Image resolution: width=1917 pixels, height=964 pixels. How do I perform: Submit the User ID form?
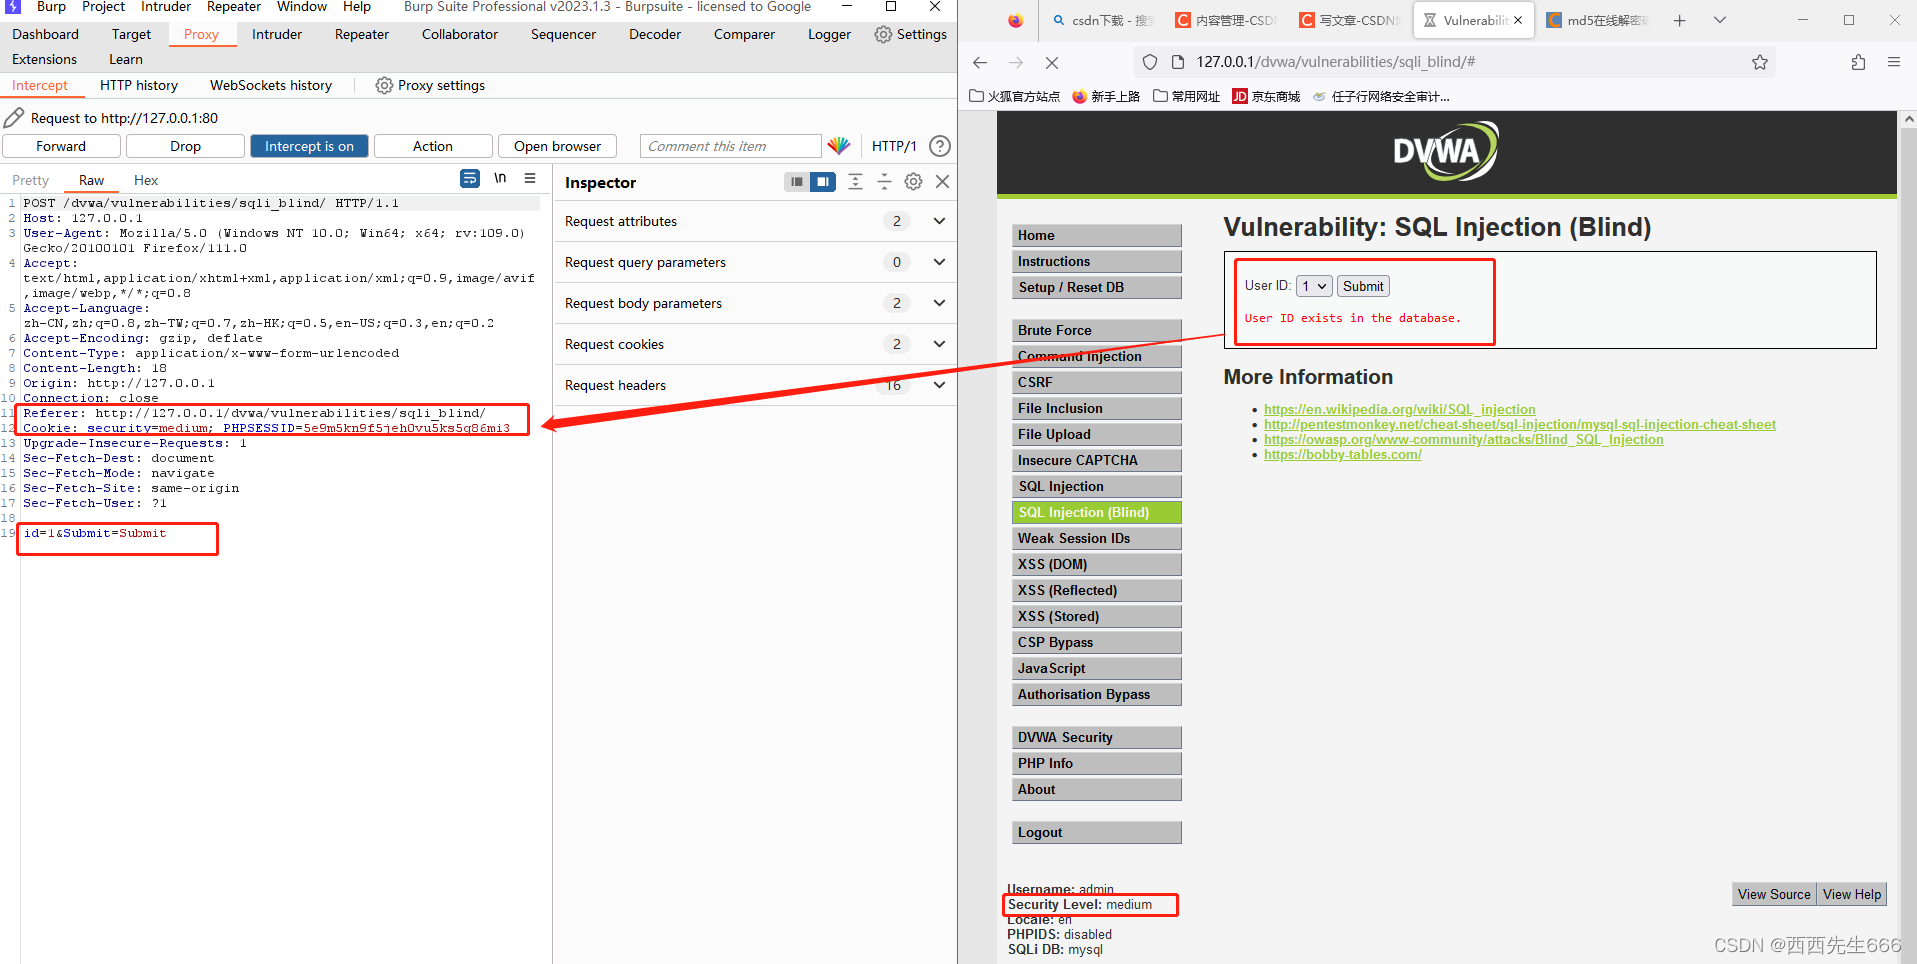coord(1363,286)
